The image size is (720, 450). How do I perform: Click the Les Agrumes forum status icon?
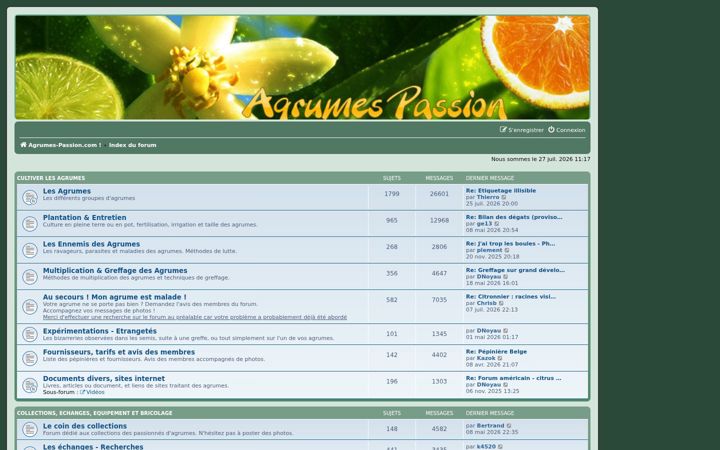[30, 197]
